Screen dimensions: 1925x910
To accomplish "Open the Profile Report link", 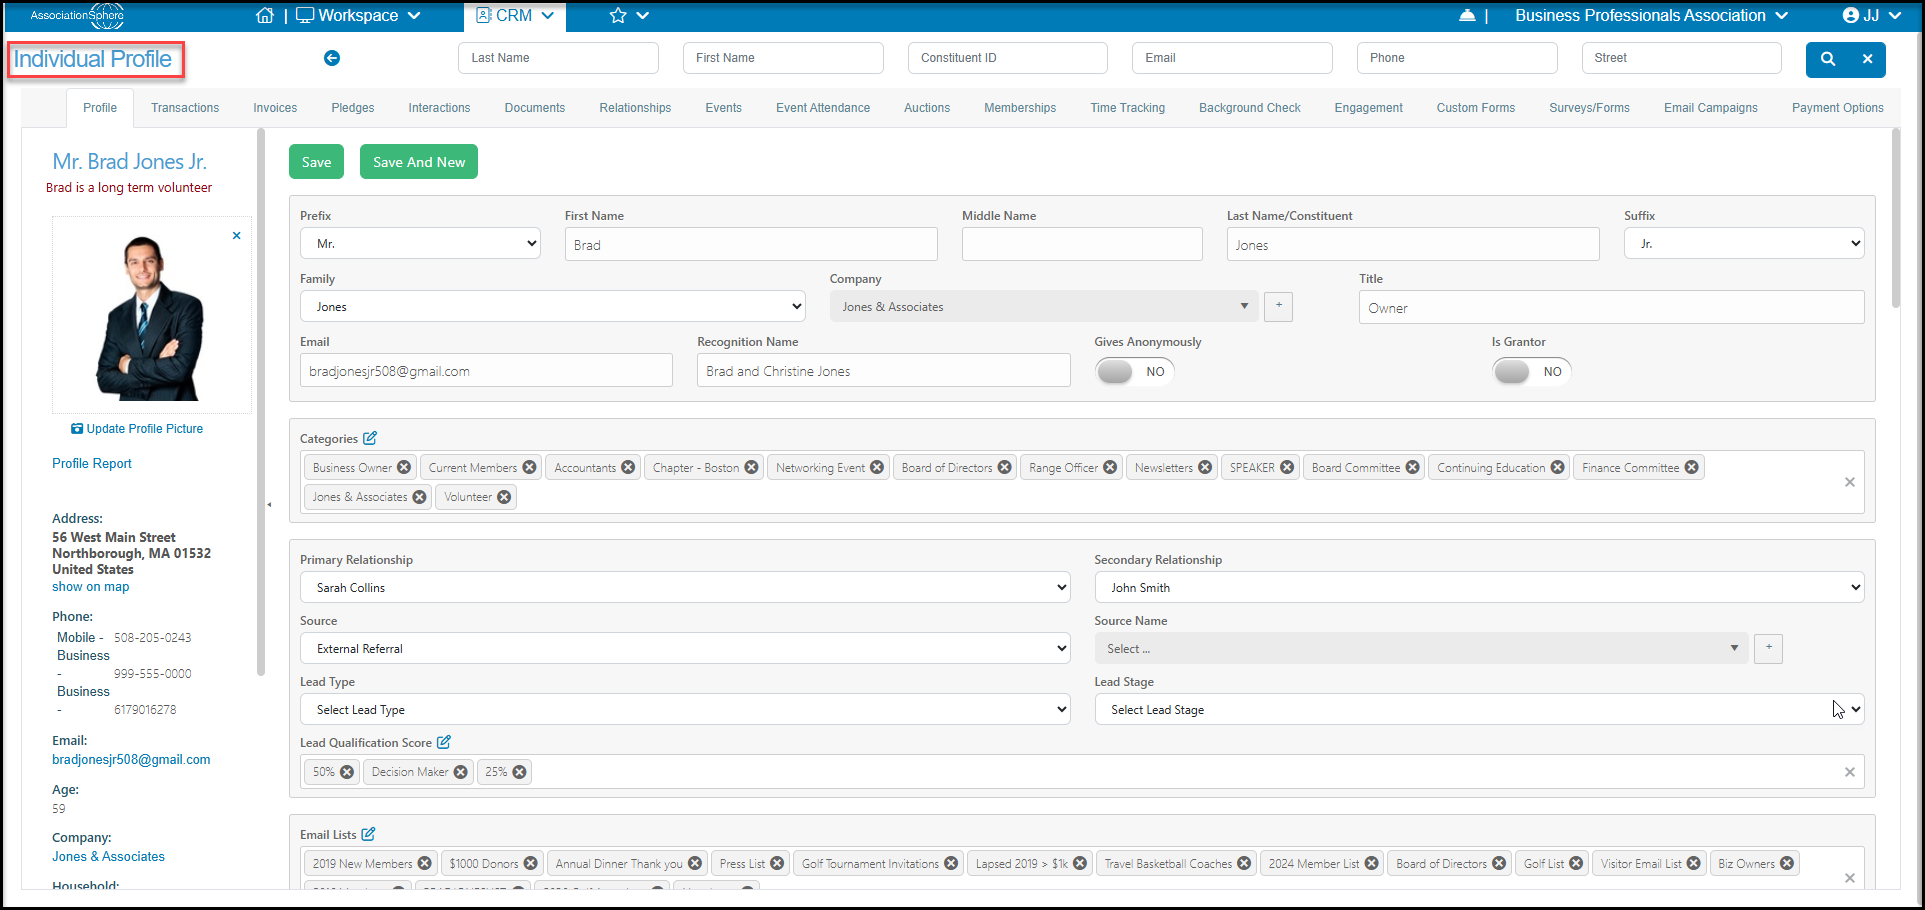I will [x=92, y=463].
